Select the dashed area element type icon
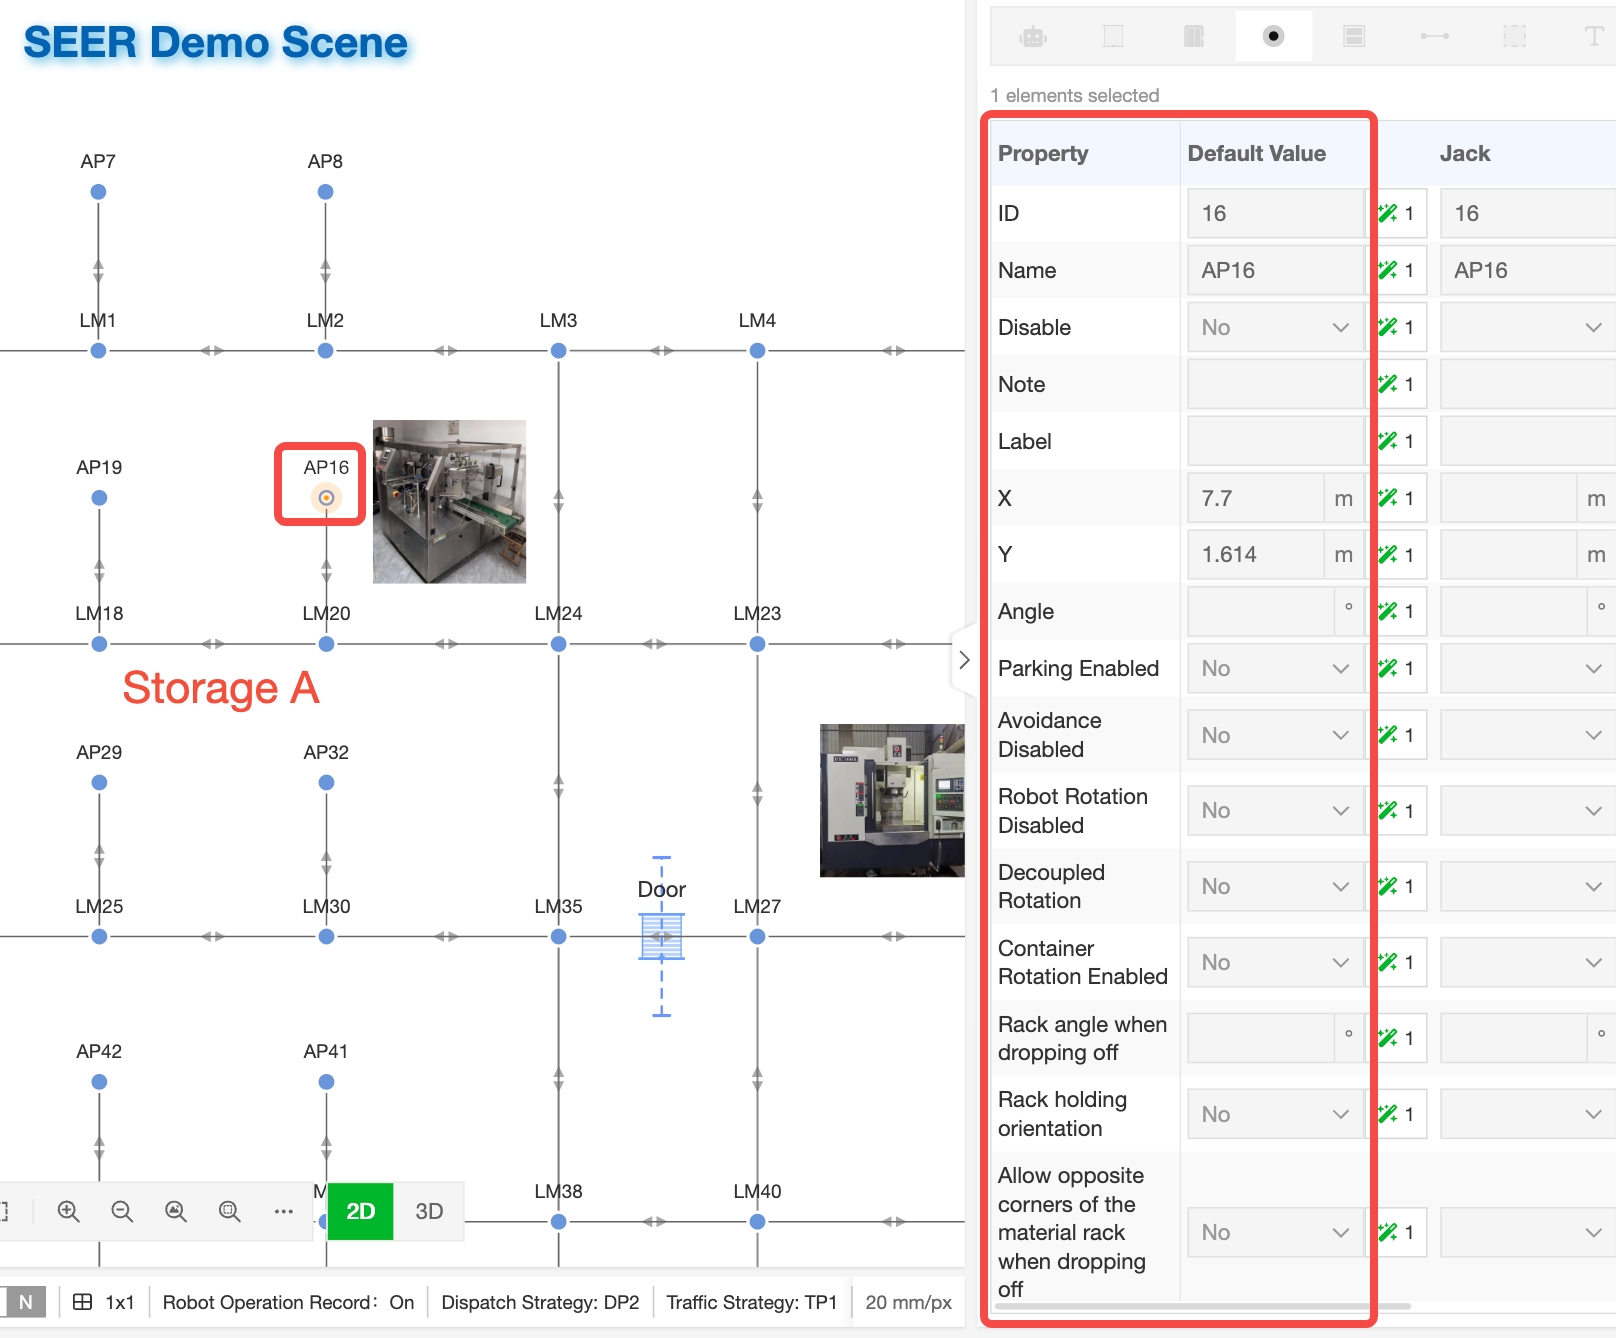This screenshot has width=1616, height=1338. pyautogui.click(x=1515, y=37)
